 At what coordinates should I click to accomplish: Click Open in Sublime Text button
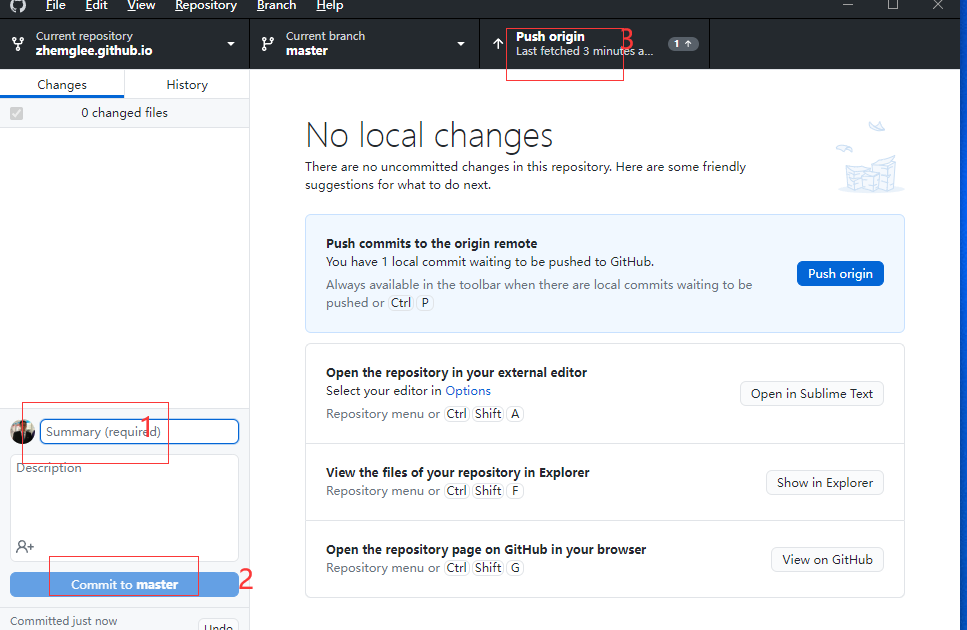[x=812, y=394]
